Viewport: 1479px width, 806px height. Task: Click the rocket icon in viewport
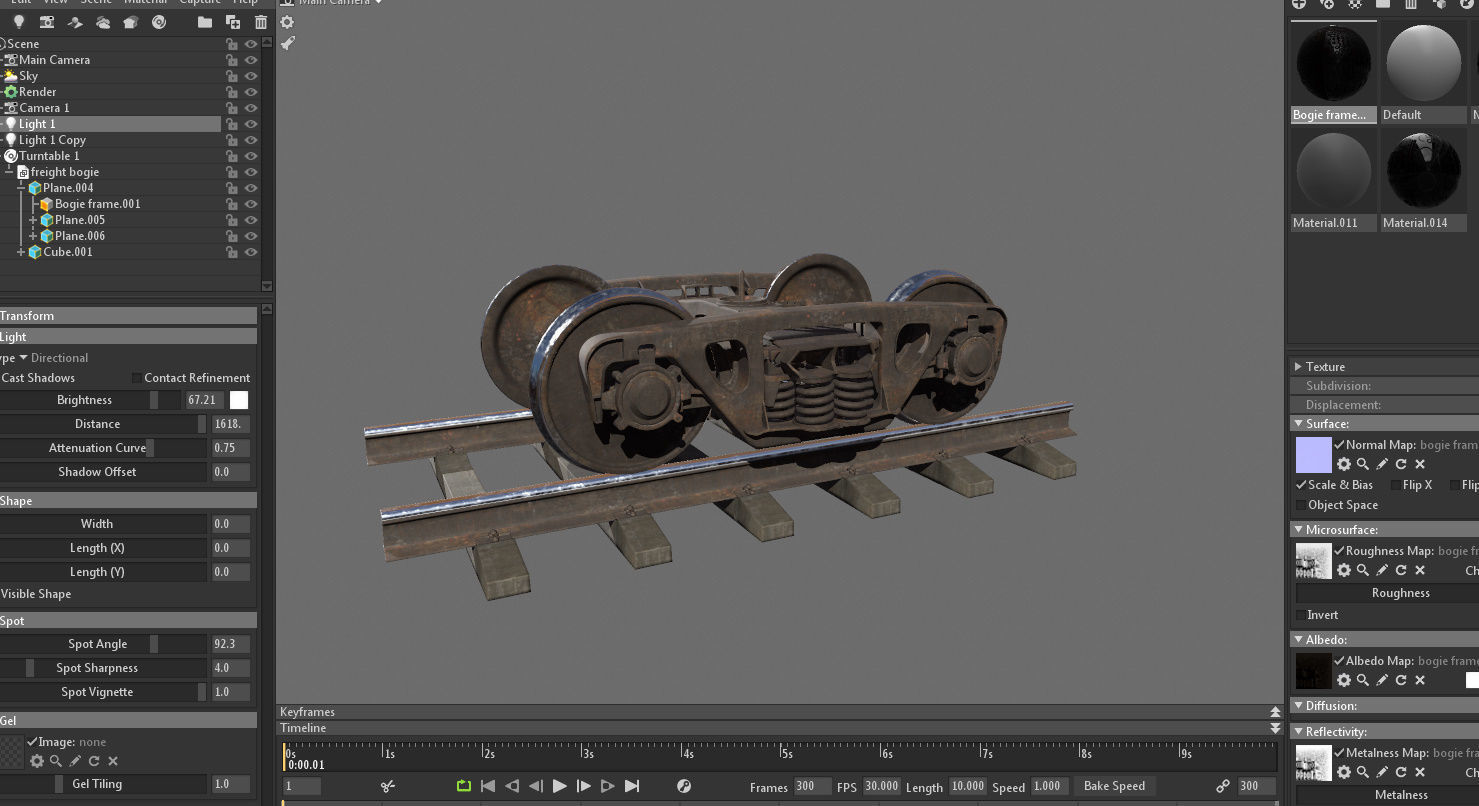tap(287, 43)
